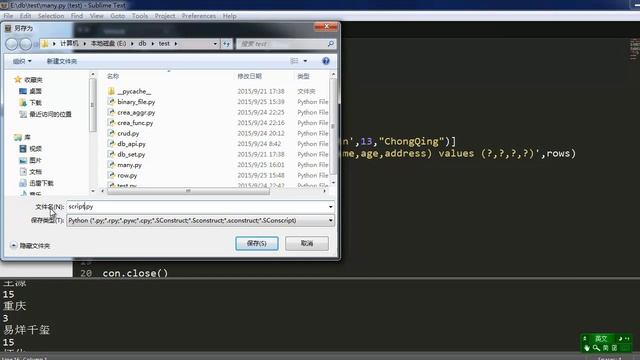Open the 组织 (Organize) dropdown

[22, 61]
